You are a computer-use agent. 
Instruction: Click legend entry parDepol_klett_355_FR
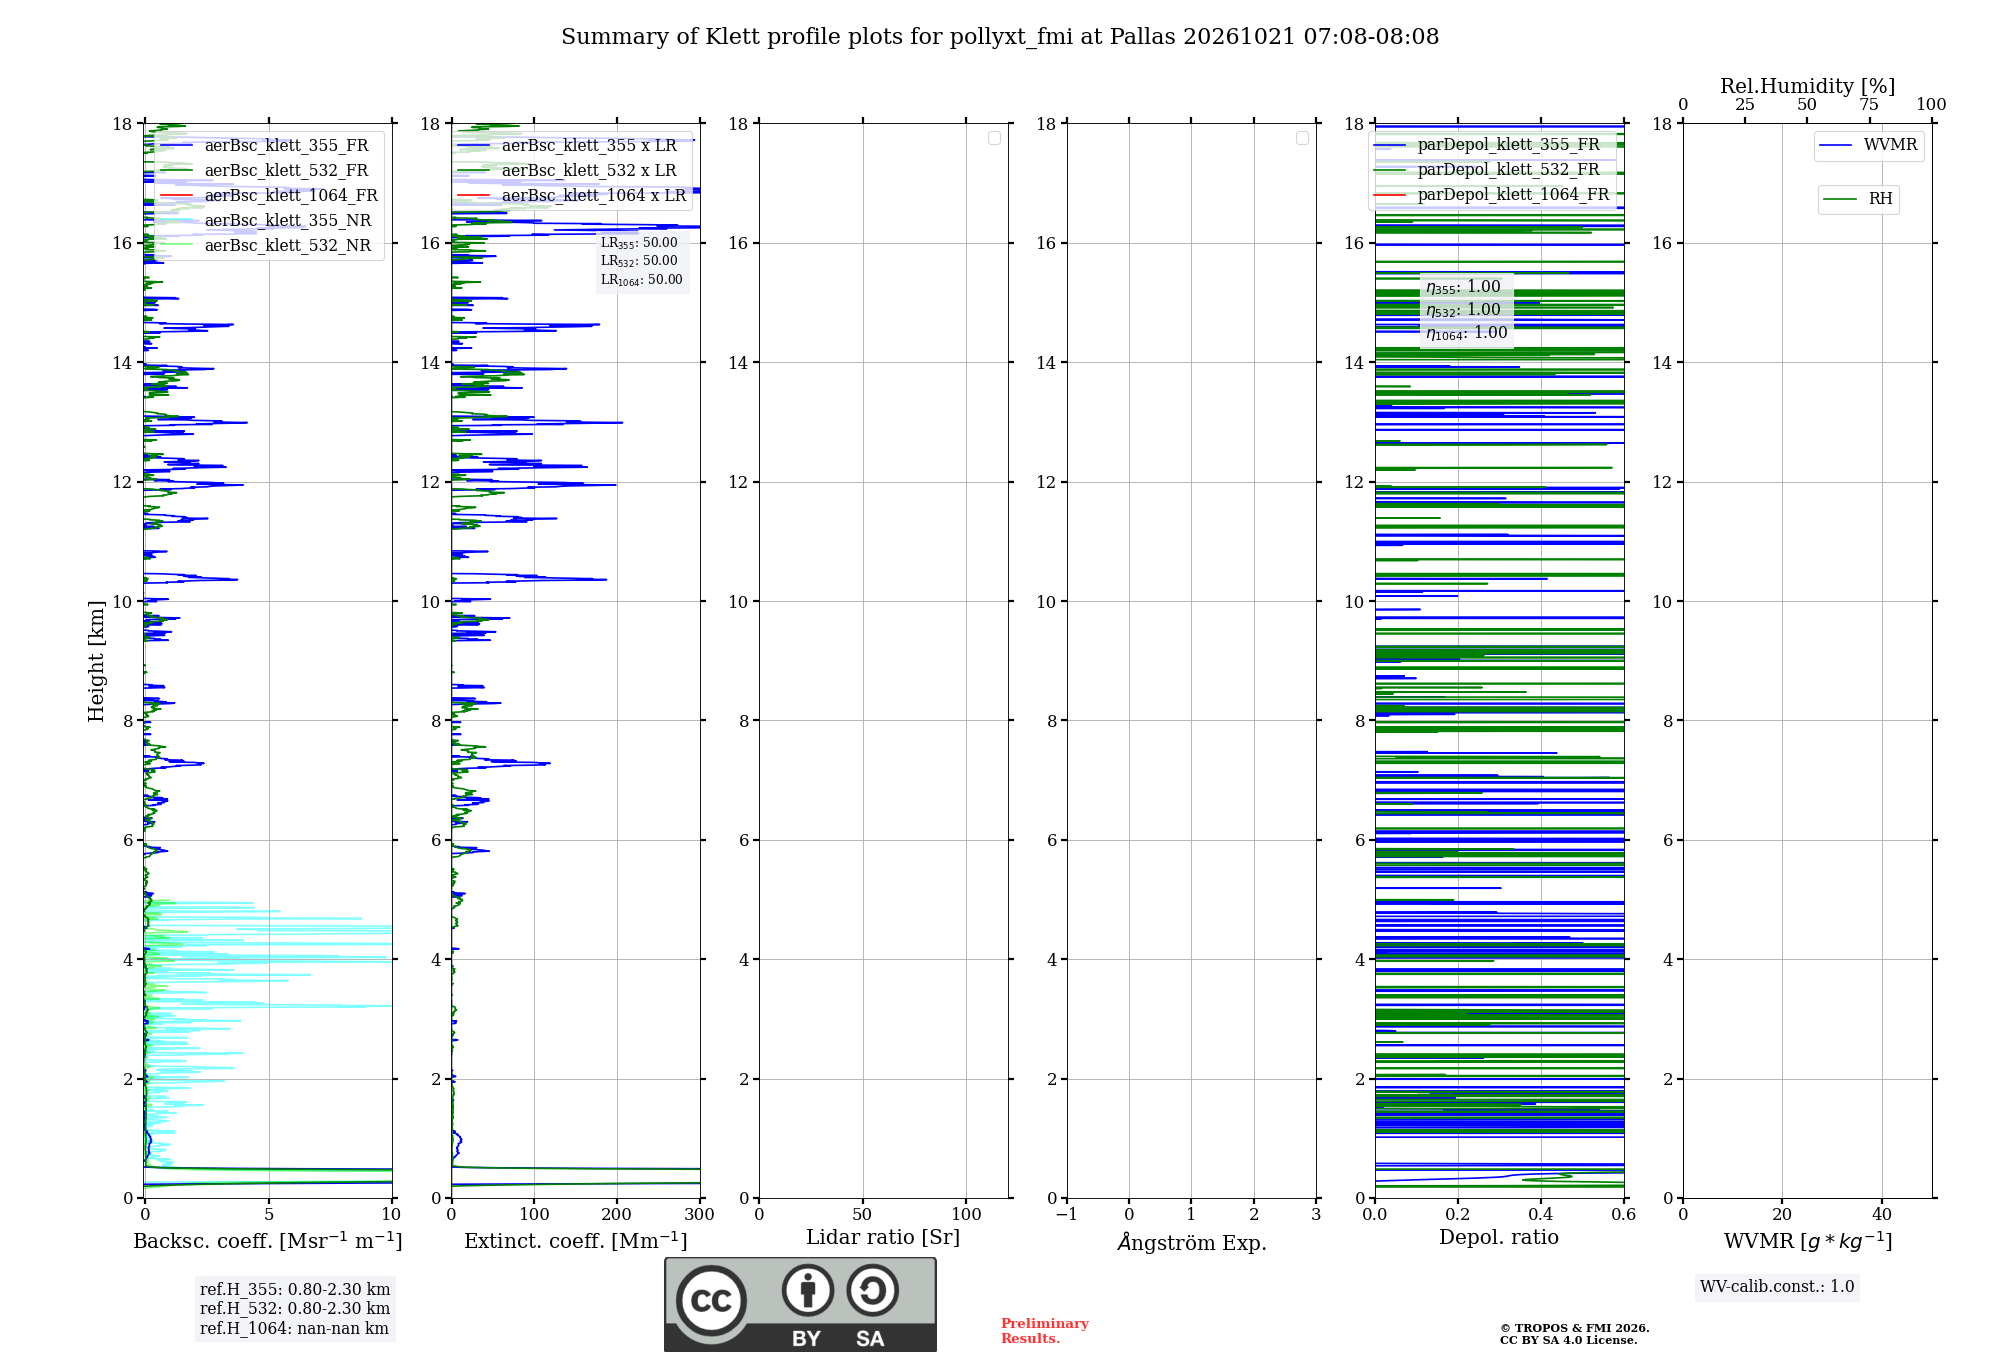1487,145
